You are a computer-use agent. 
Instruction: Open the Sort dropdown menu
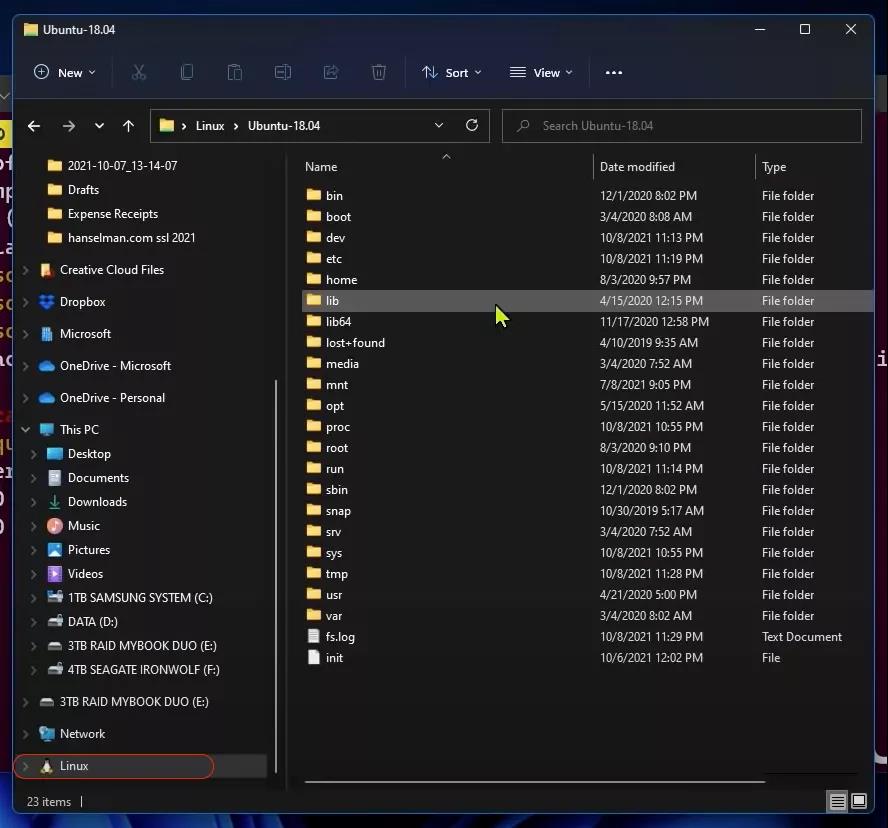coord(451,72)
